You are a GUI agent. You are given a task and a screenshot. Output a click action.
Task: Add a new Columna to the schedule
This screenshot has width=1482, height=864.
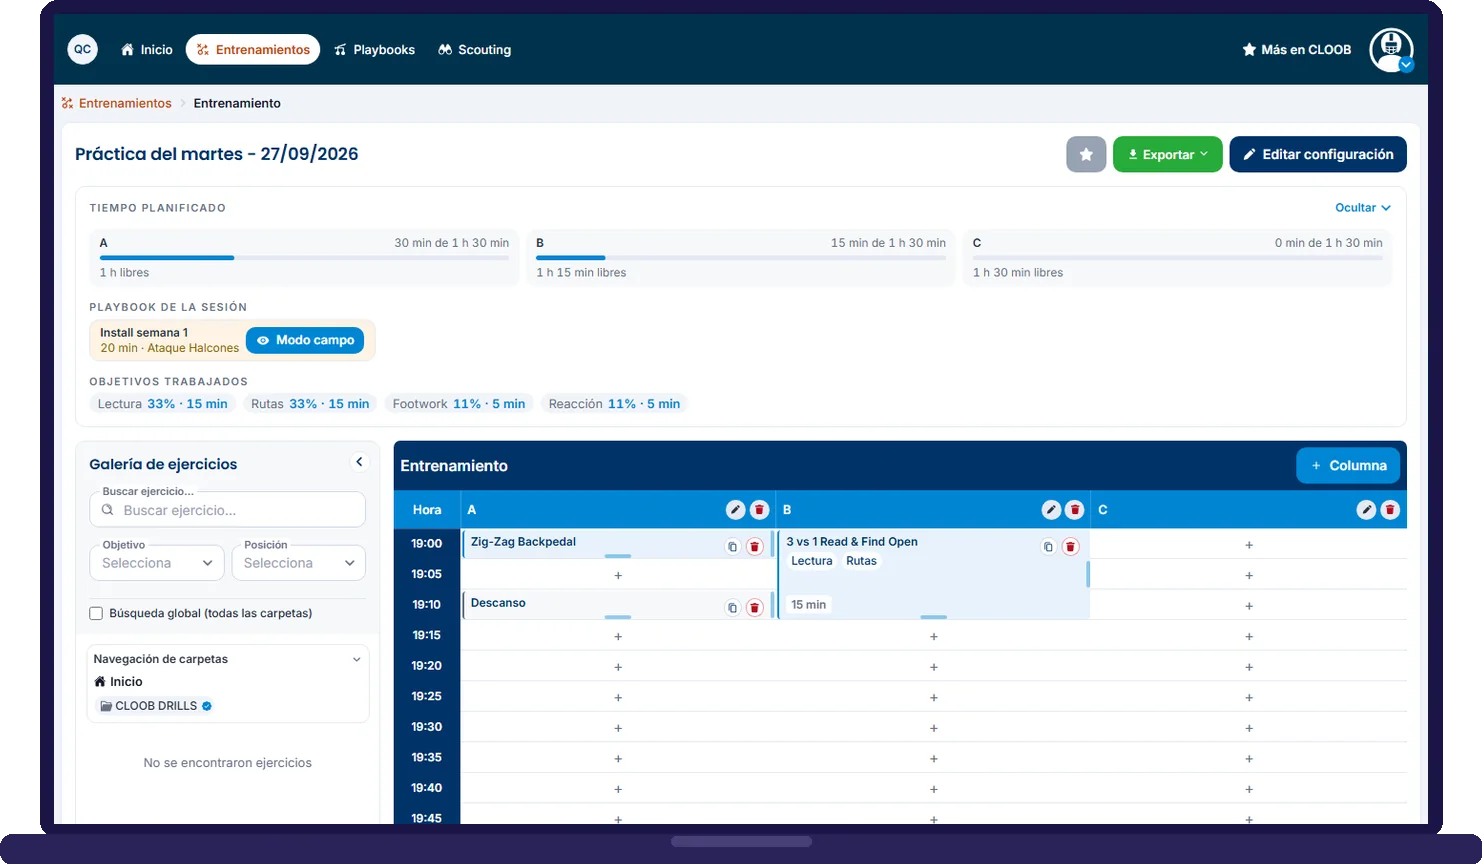click(1348, 466)
